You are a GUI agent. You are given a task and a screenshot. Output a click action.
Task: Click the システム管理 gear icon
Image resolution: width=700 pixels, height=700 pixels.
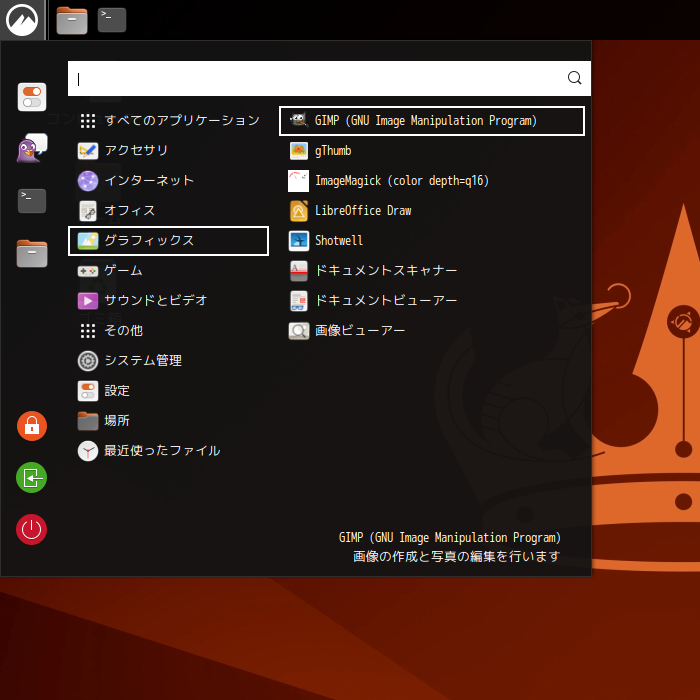tap(88, 361)
